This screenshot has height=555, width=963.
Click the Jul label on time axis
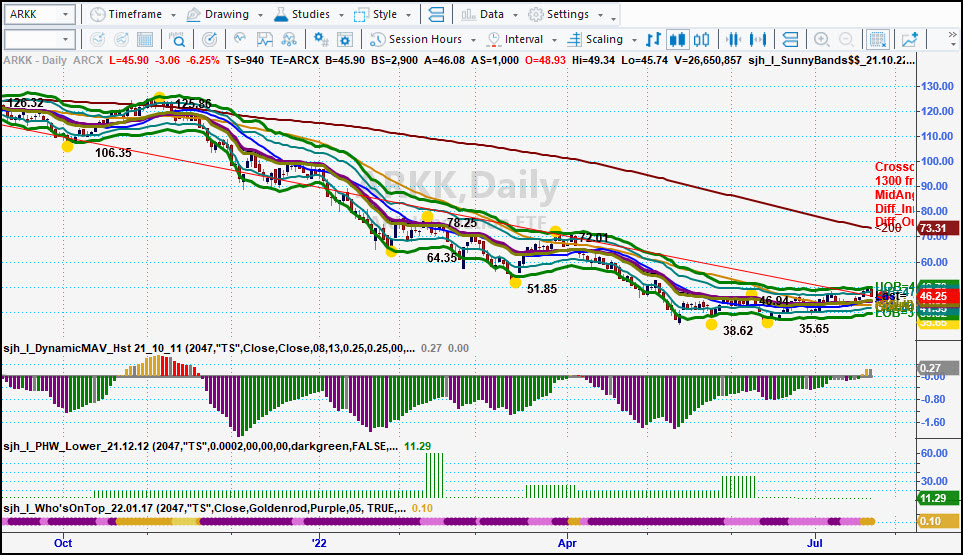point(814,543)
